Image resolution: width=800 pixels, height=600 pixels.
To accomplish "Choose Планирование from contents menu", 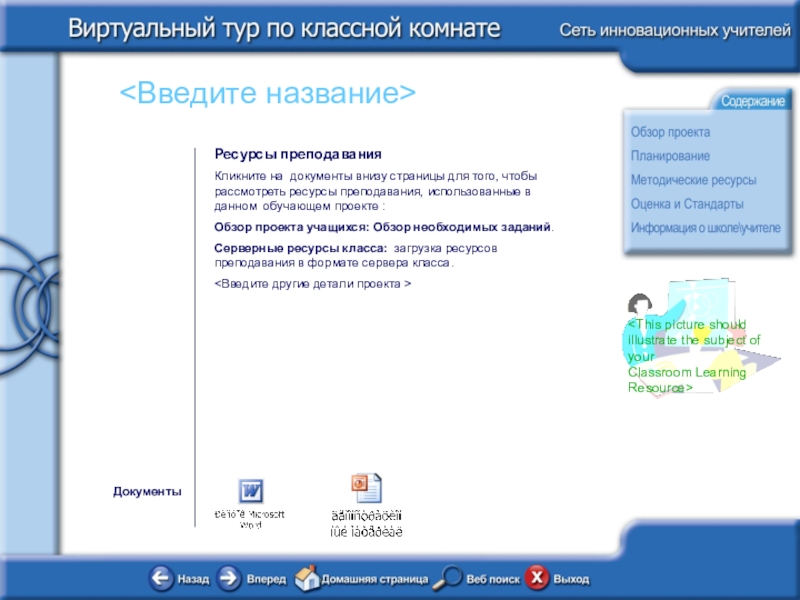I will [670, 156].
